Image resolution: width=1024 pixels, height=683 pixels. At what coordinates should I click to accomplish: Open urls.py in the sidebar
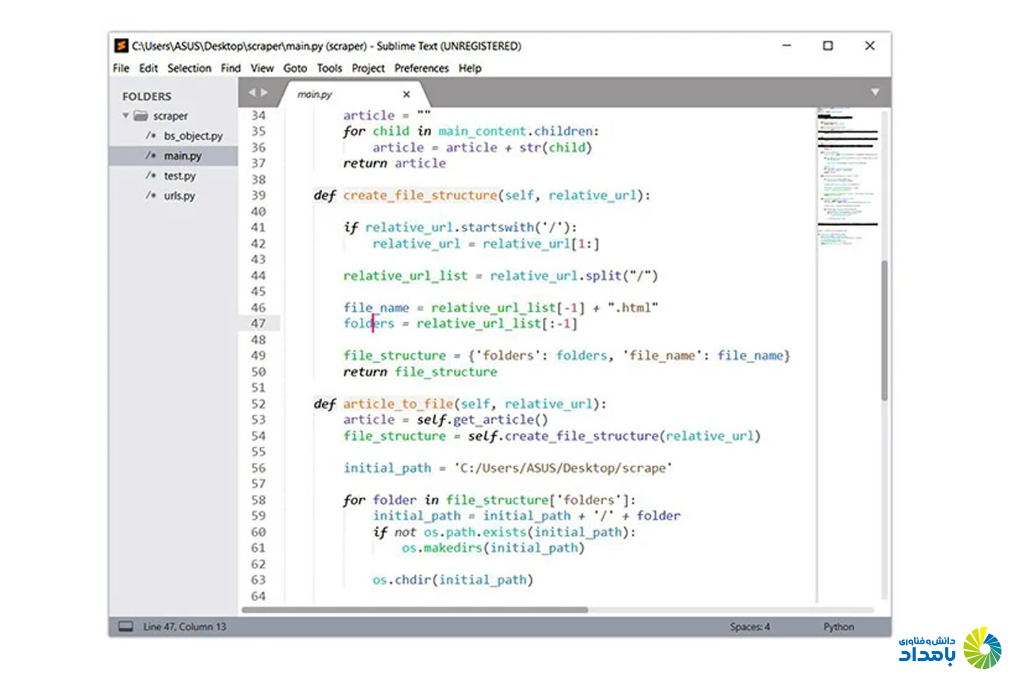tap(180, 196)
